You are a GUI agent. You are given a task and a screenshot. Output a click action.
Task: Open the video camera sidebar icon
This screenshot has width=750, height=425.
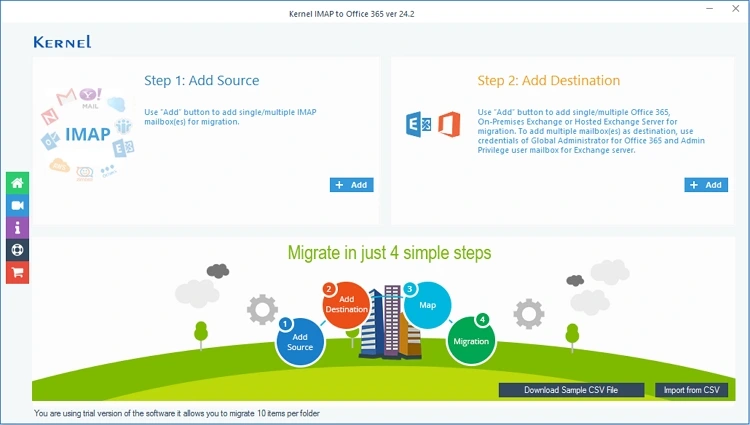point(18,206)
